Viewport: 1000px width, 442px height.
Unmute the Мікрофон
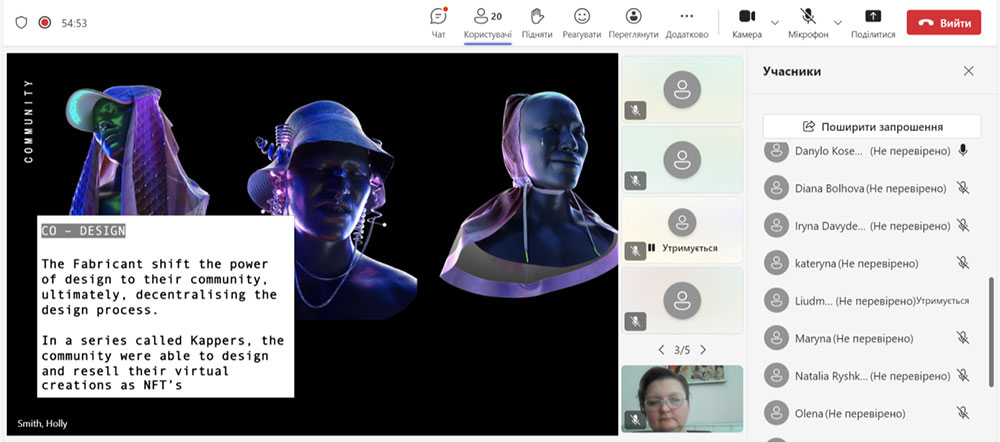[x=808, y=23]
